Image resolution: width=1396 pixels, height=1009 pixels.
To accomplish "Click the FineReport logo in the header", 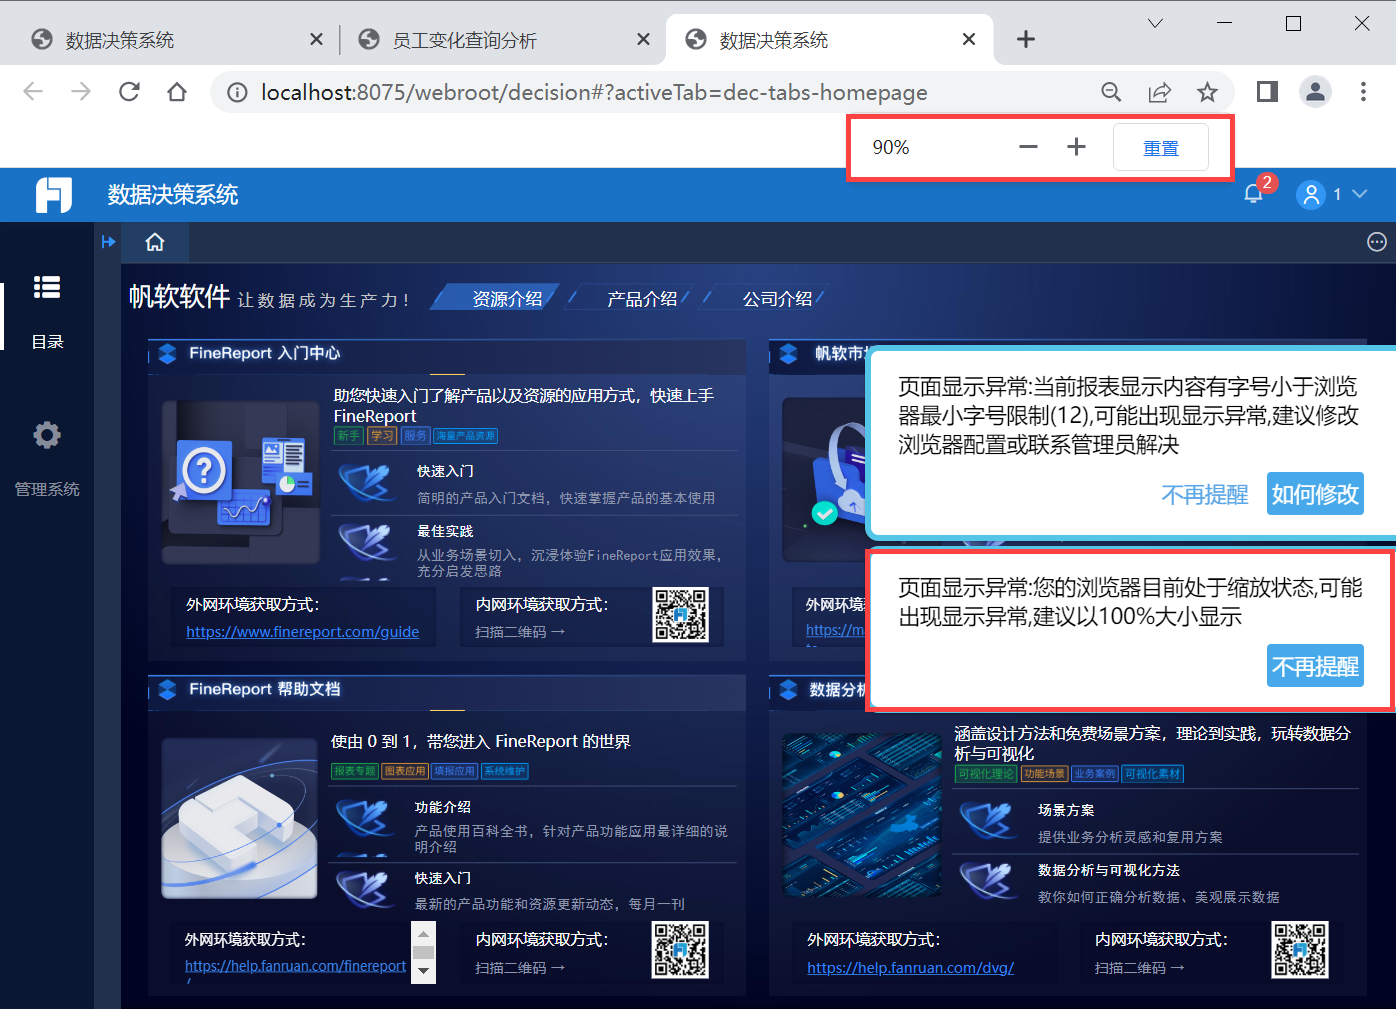I will [54, 194].
